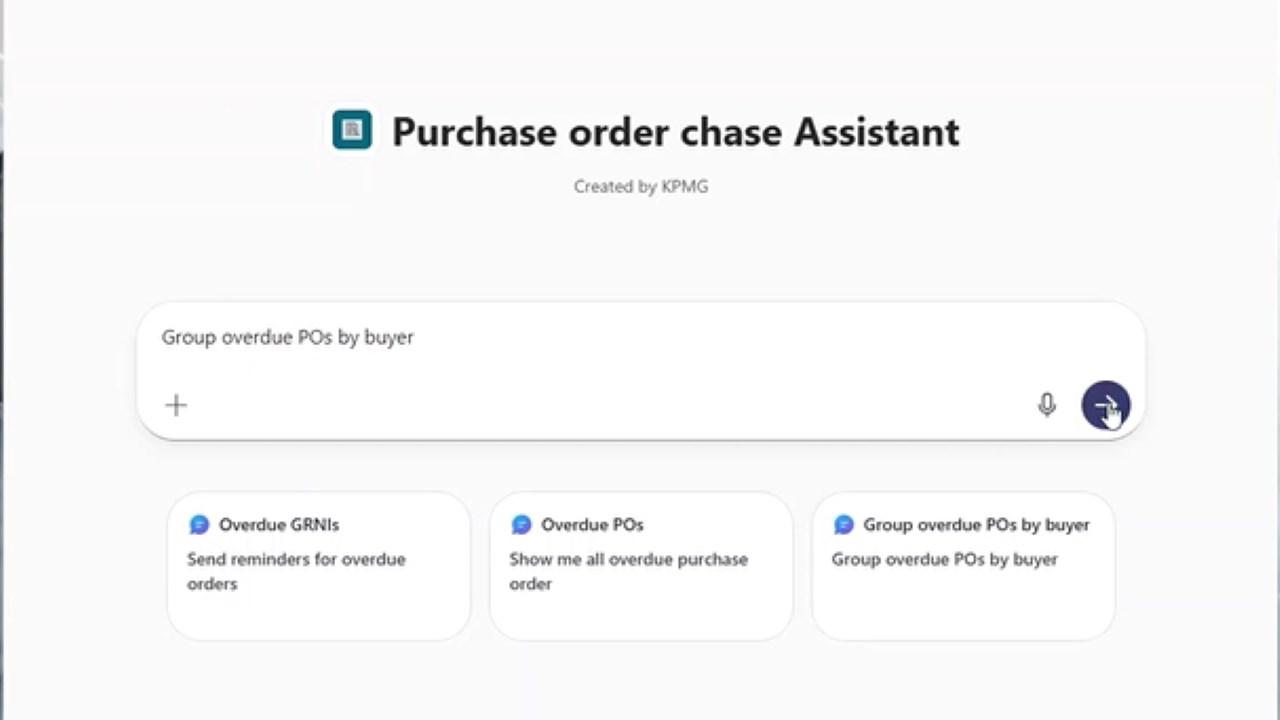Choose "Show me all overdue purchase order" prompt
Screen dimensions: 1280x720
pyautogui.click(x=628, y=571)
